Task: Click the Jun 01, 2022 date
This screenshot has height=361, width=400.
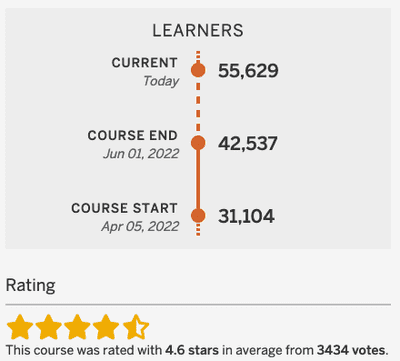Action: coord(141,154)
